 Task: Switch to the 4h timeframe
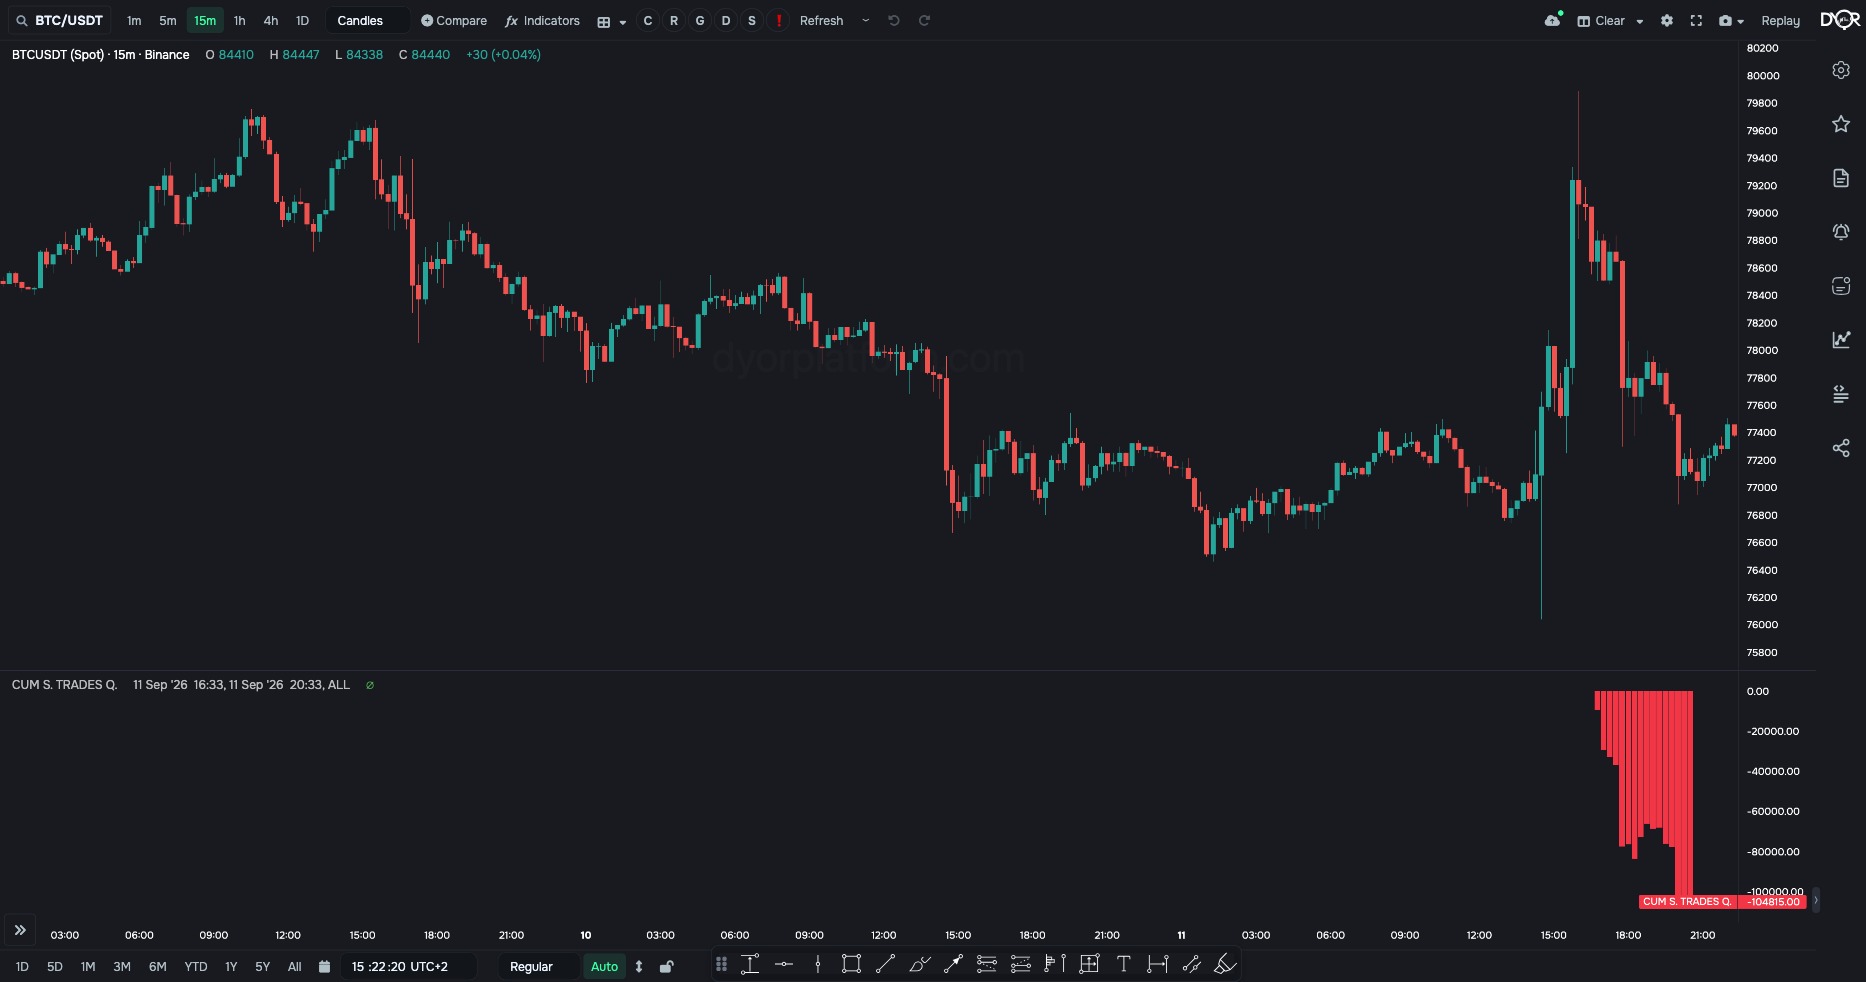(x=271, y=21)
